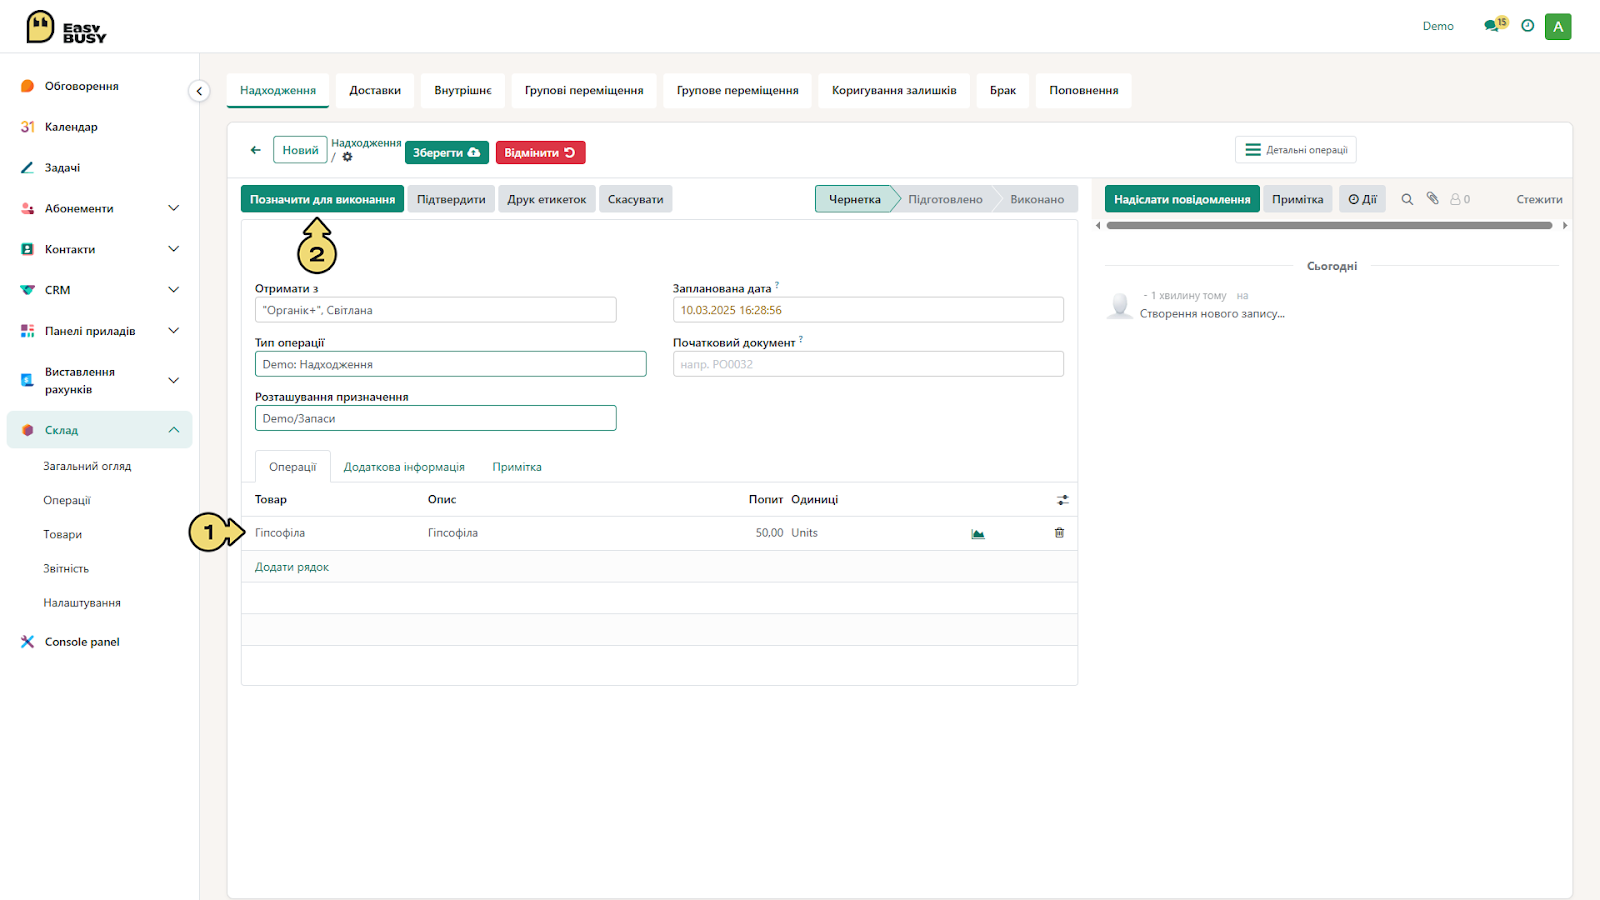Click the EasyBusy logo

click(x=66, y=27)
